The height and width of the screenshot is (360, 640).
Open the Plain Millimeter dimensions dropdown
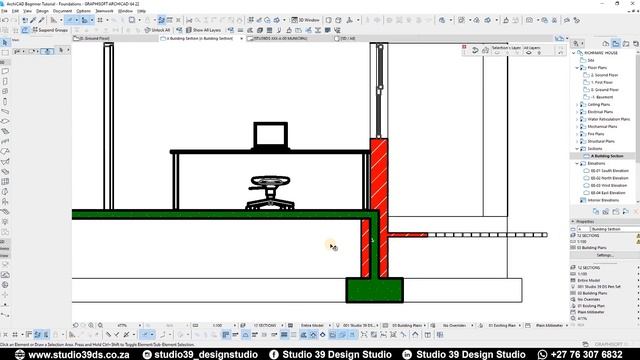point(567,325)
